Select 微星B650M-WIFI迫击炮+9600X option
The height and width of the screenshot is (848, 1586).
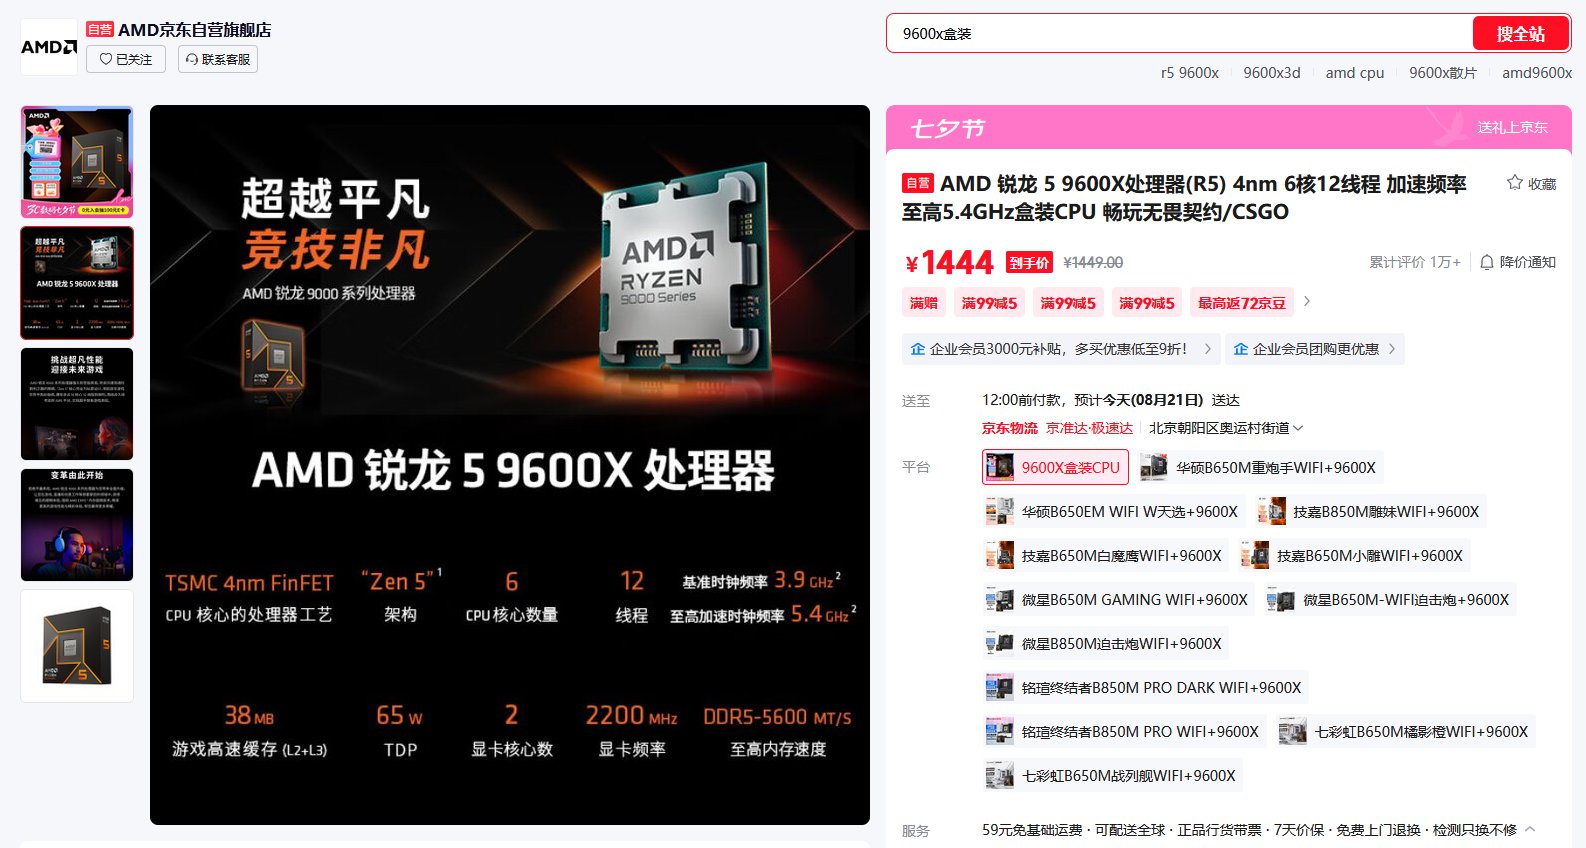coord(1390,599)
